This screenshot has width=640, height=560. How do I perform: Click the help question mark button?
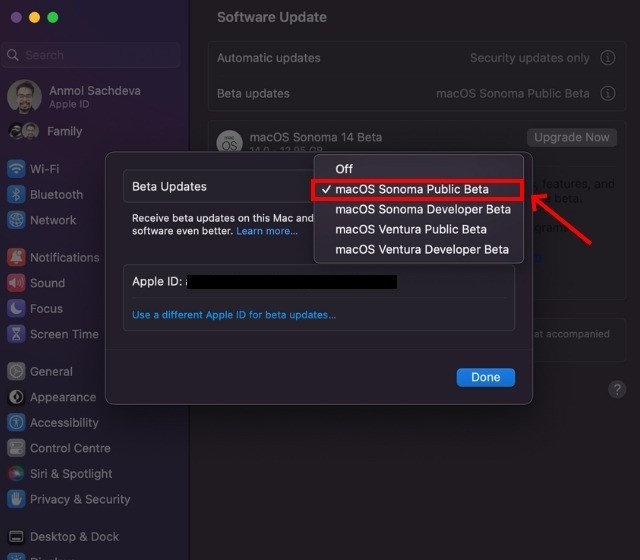point(617,389)
